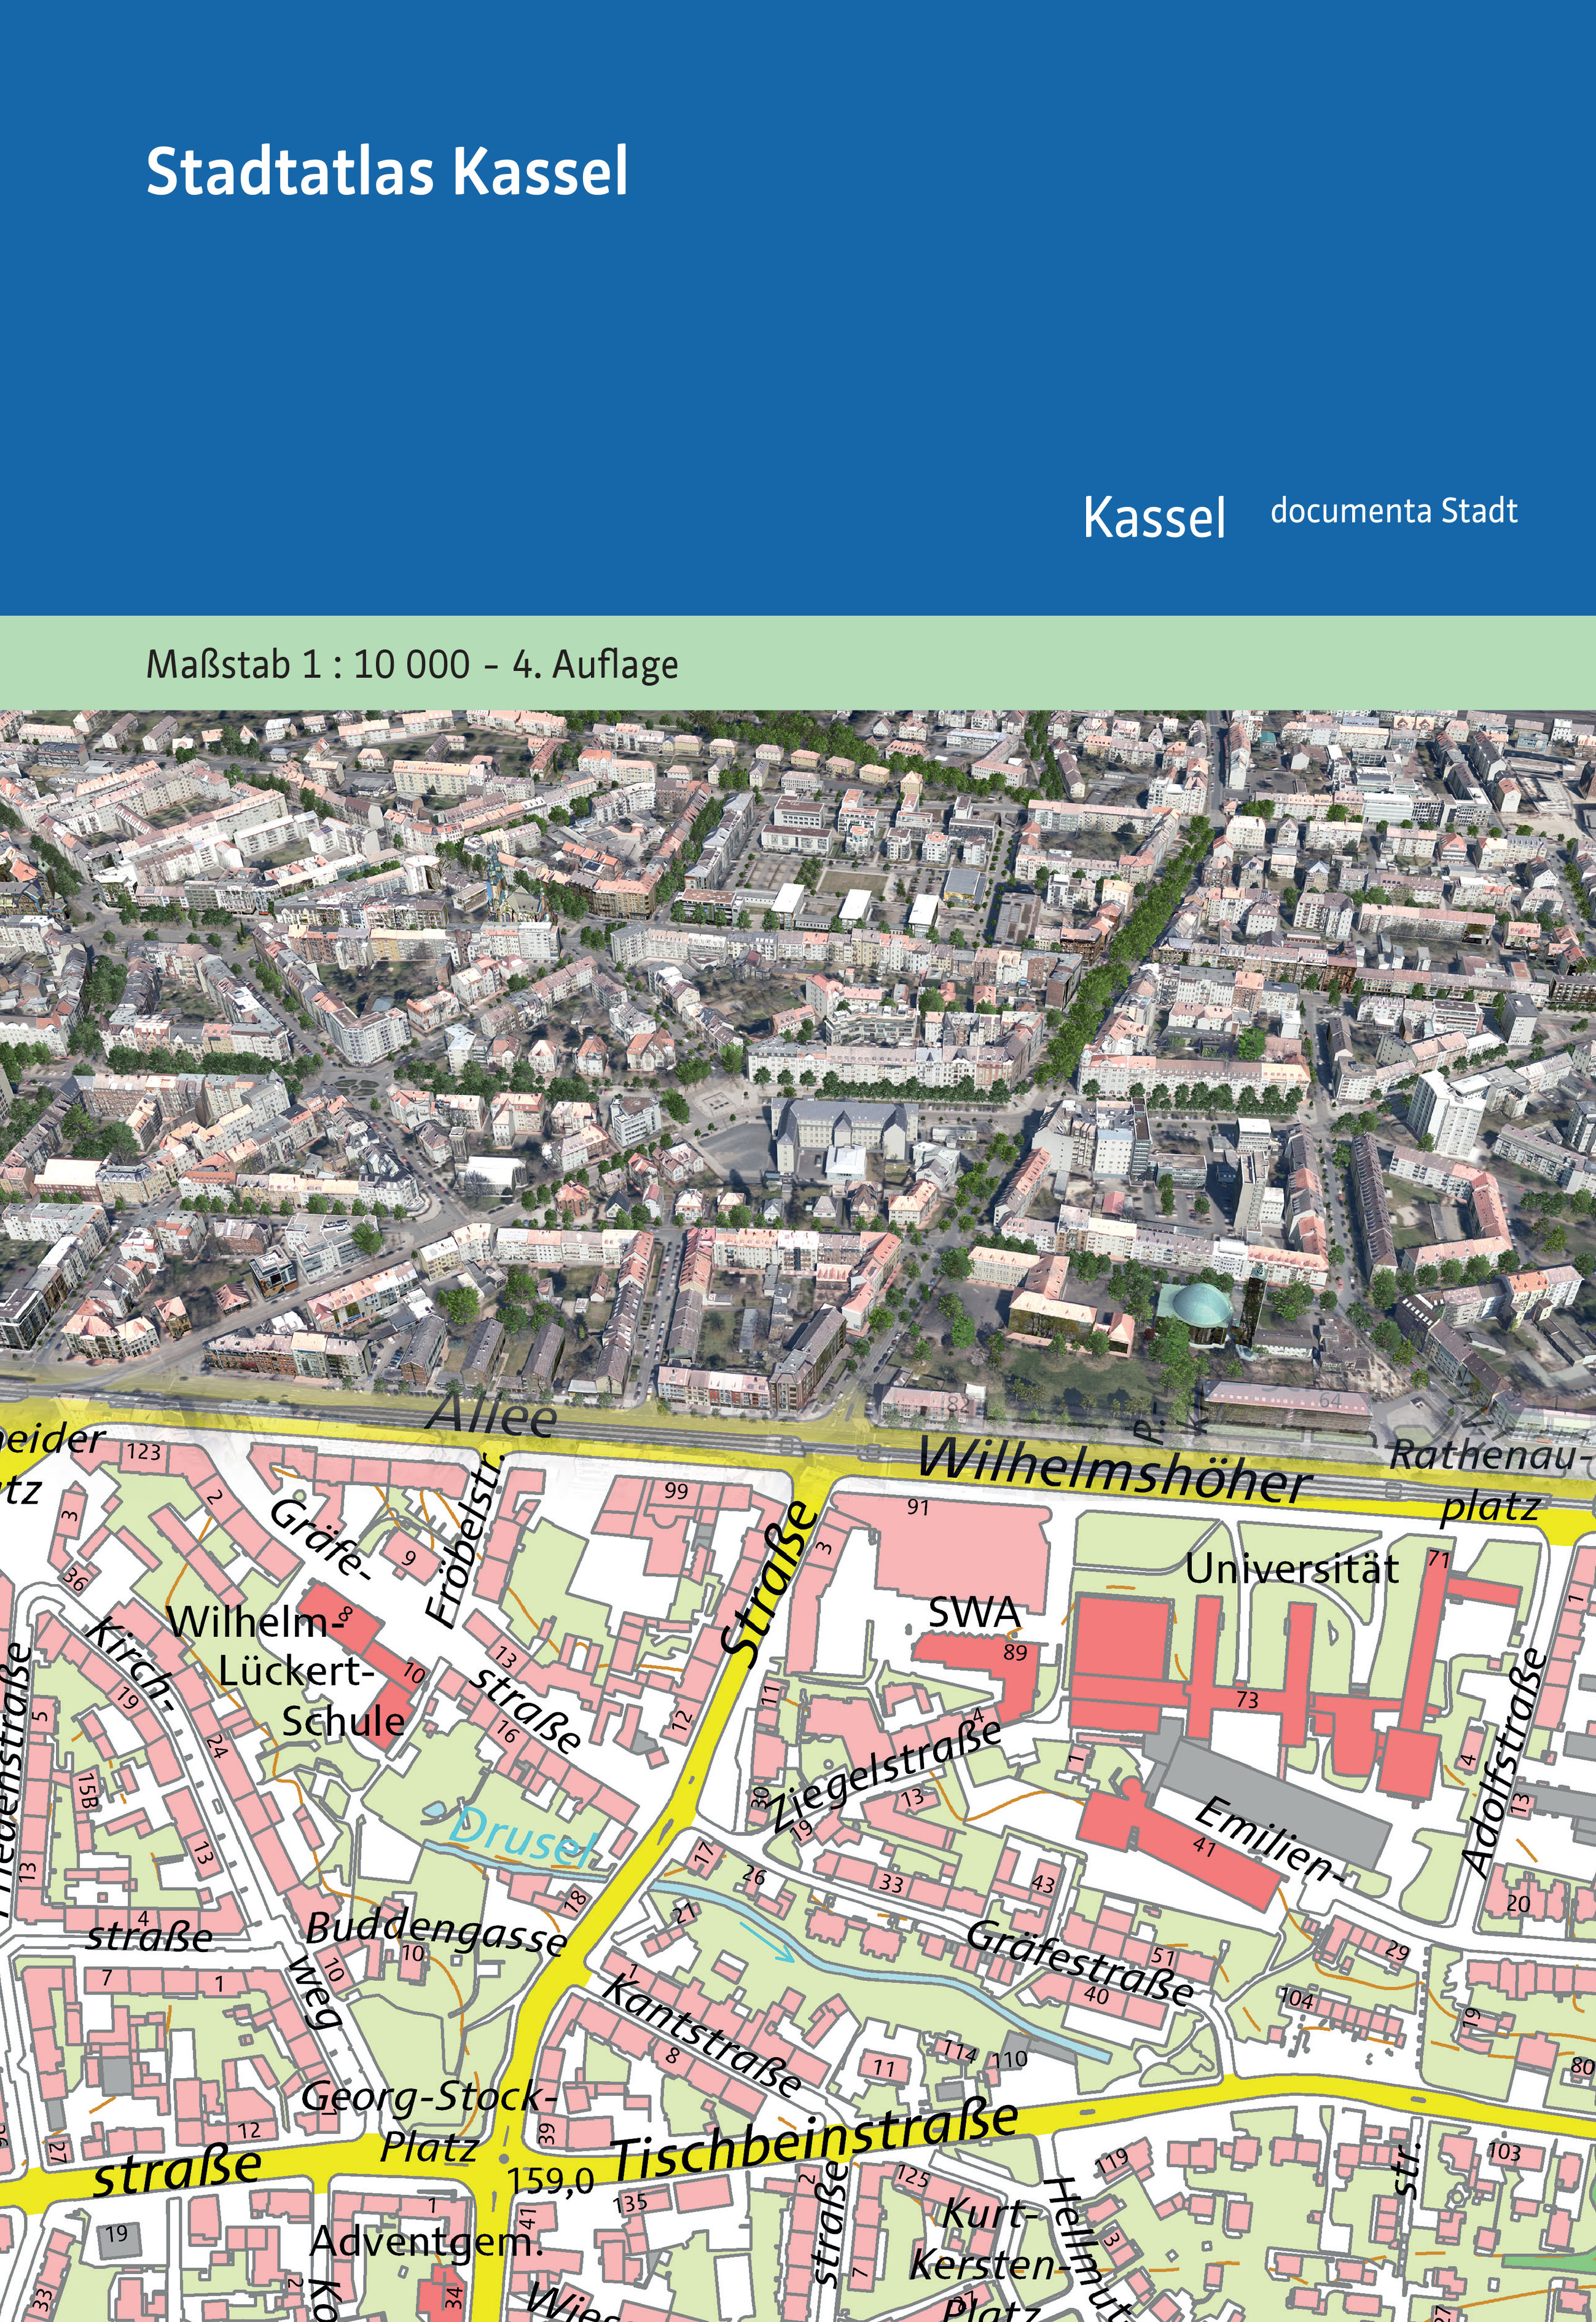Click the Universität map label

click(x=1291, y=1569)
